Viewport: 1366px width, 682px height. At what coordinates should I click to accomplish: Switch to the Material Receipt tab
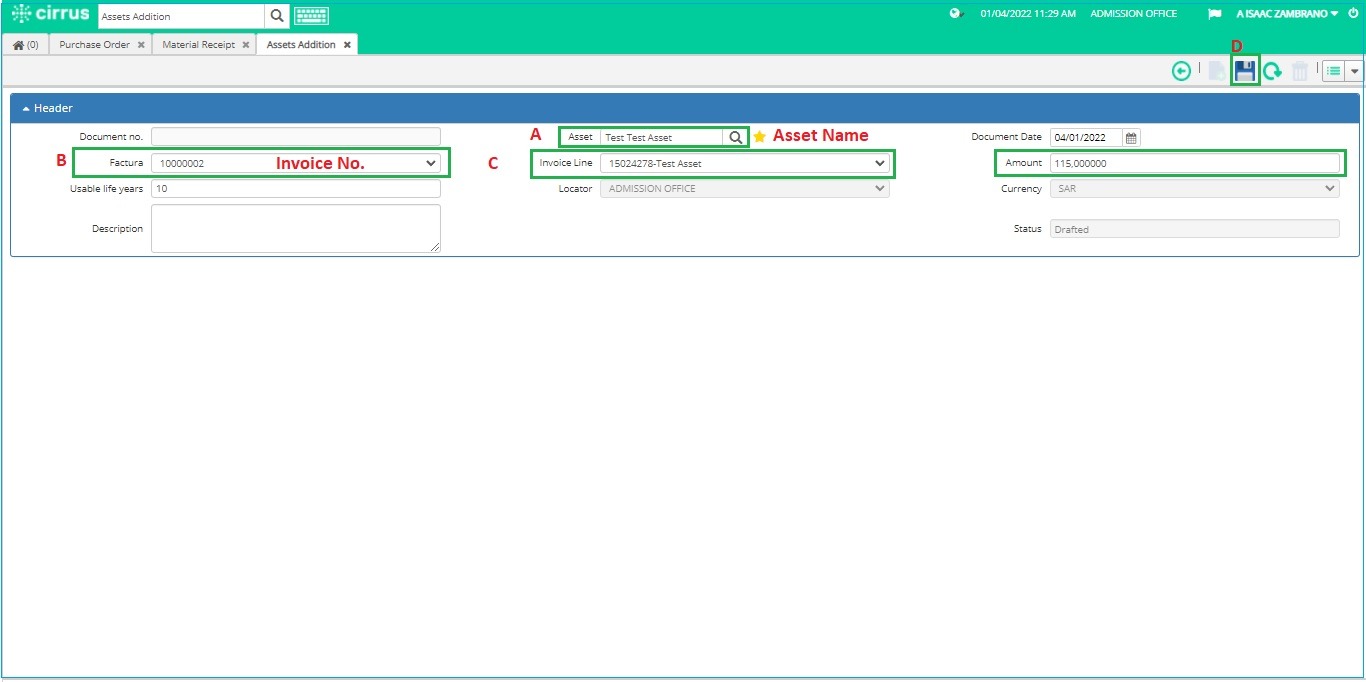pyautogui.click(x=198, y=45)
